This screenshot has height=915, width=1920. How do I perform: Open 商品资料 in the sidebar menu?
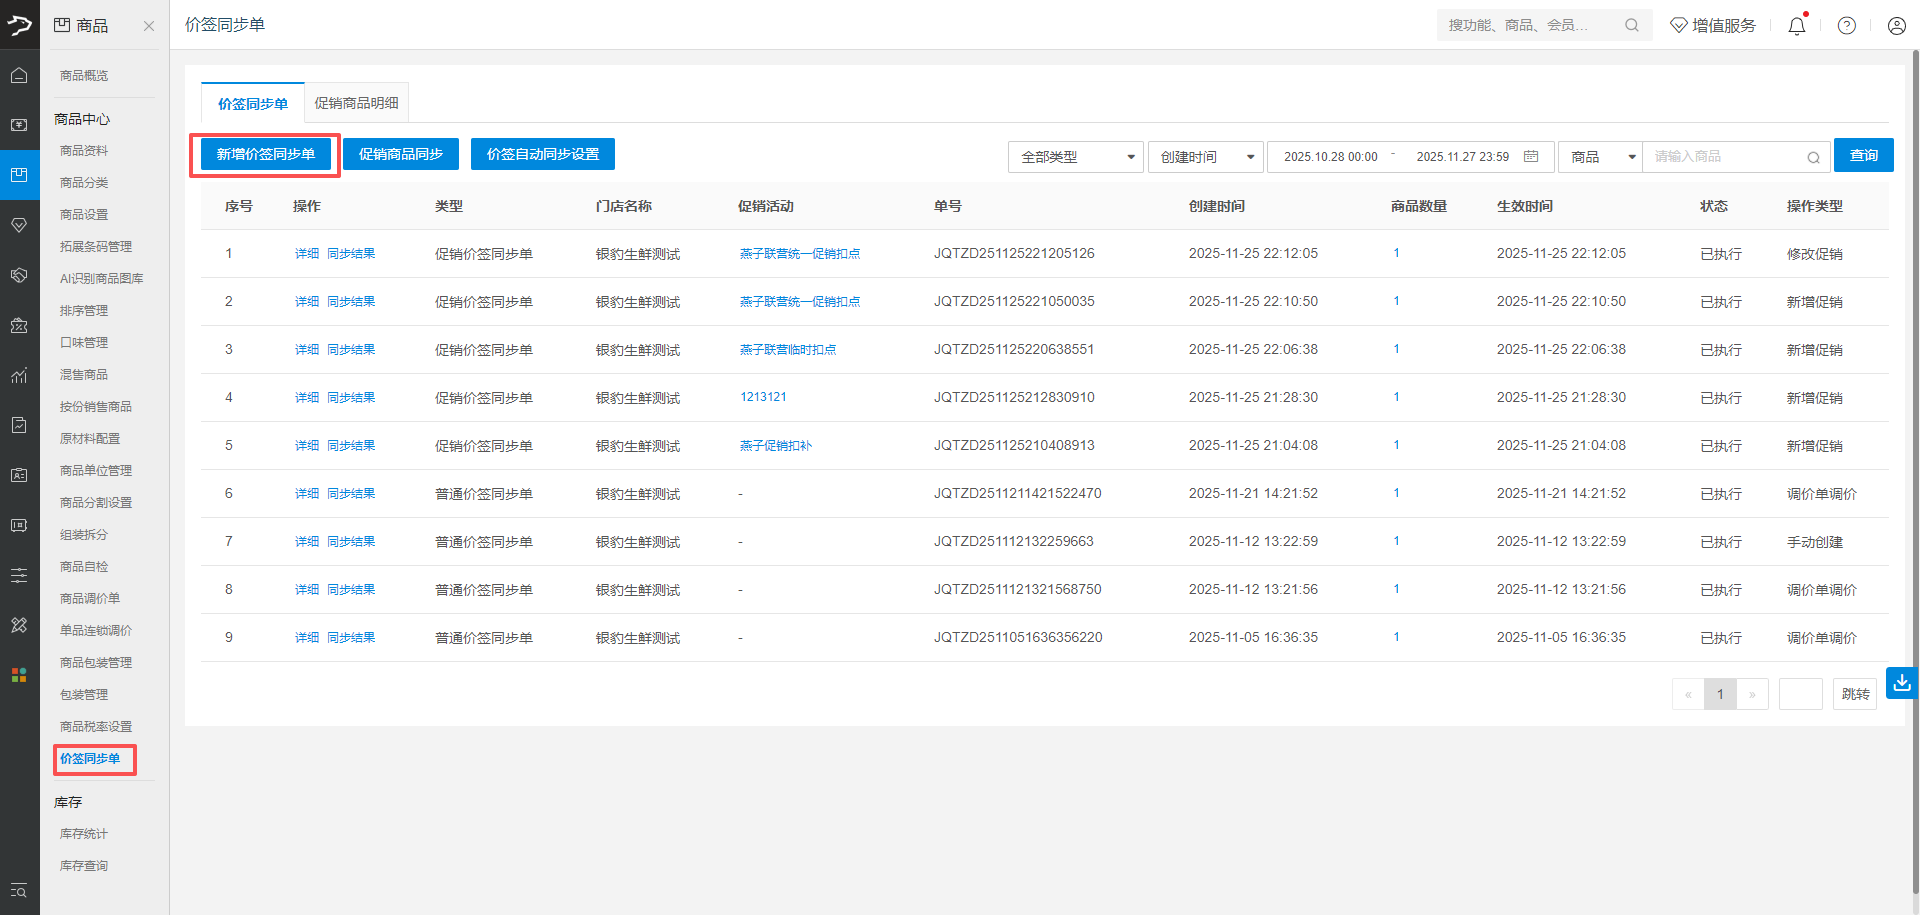click(x=84, y=151)
